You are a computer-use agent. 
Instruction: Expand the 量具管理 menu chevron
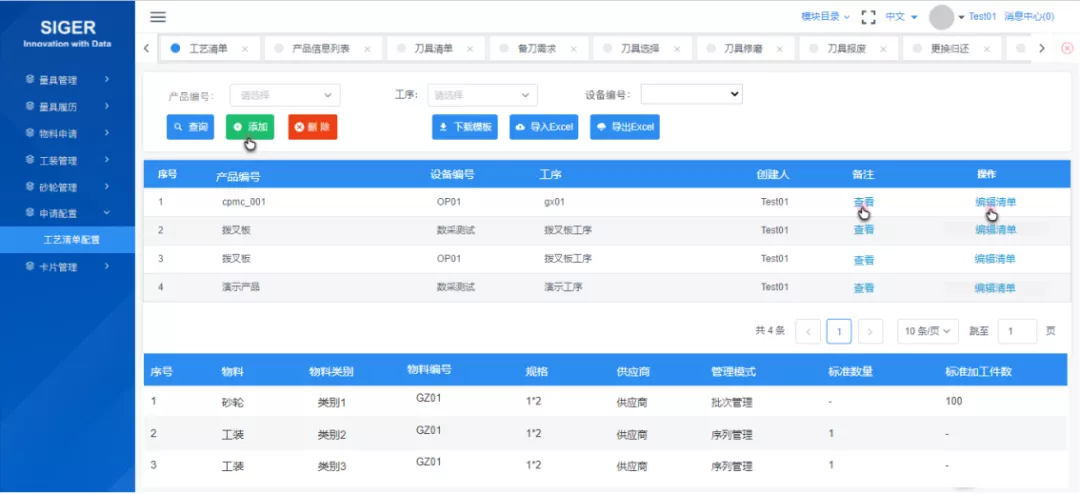(x=107, y=79)
